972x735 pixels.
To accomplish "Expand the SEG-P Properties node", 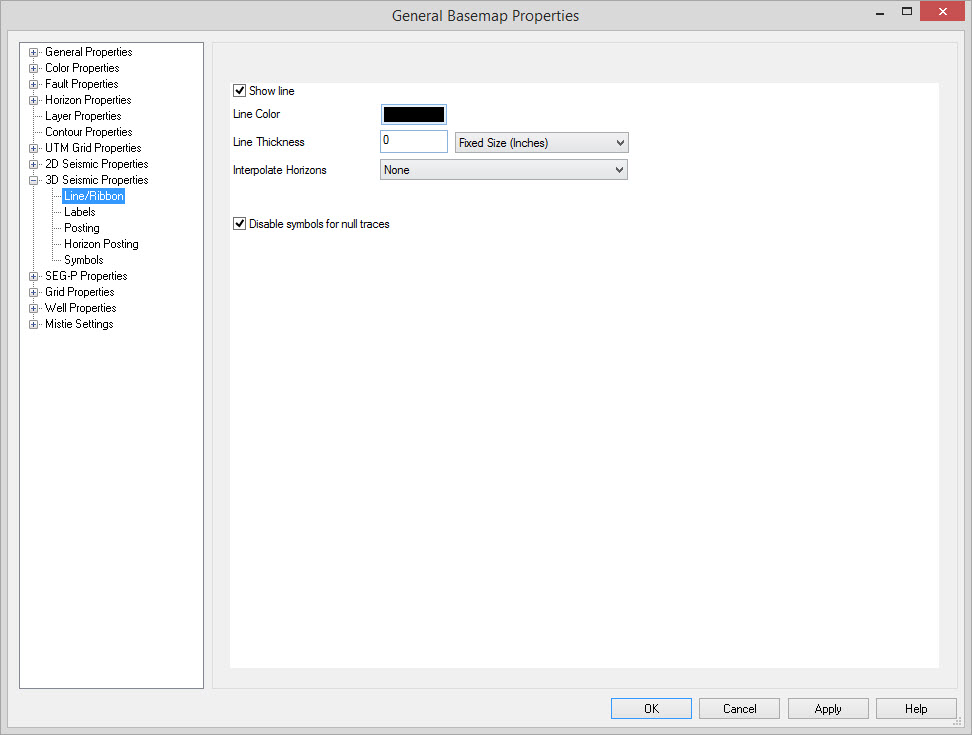I will (34, 276).
